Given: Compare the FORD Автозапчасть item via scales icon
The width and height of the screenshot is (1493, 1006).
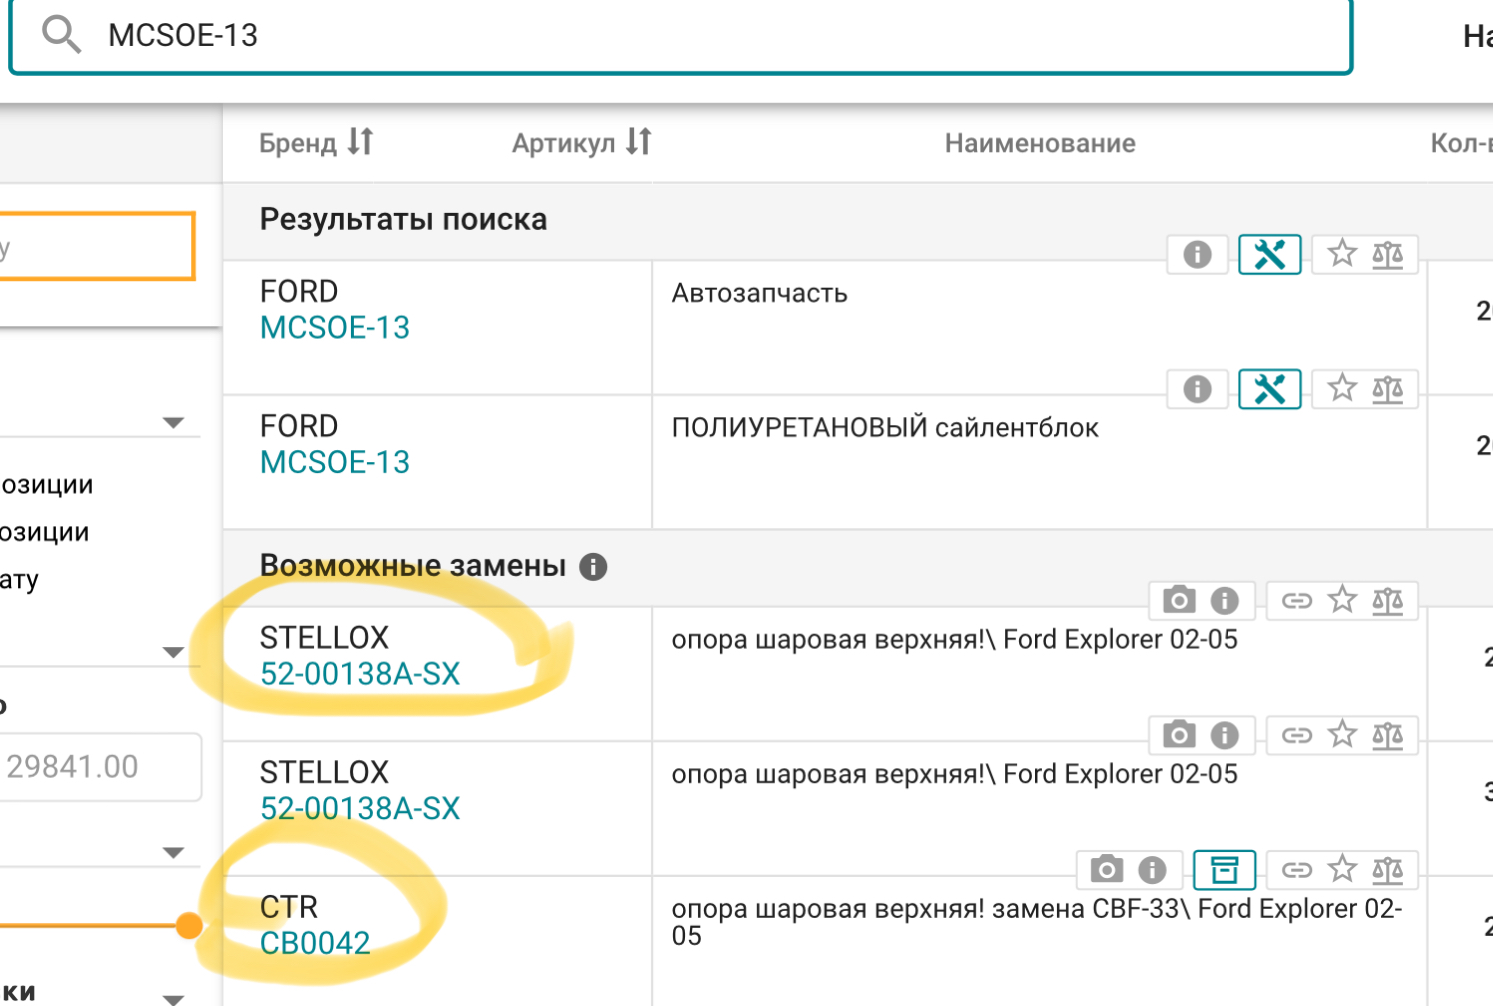Looking at the screenshot, I should 1388,255.
